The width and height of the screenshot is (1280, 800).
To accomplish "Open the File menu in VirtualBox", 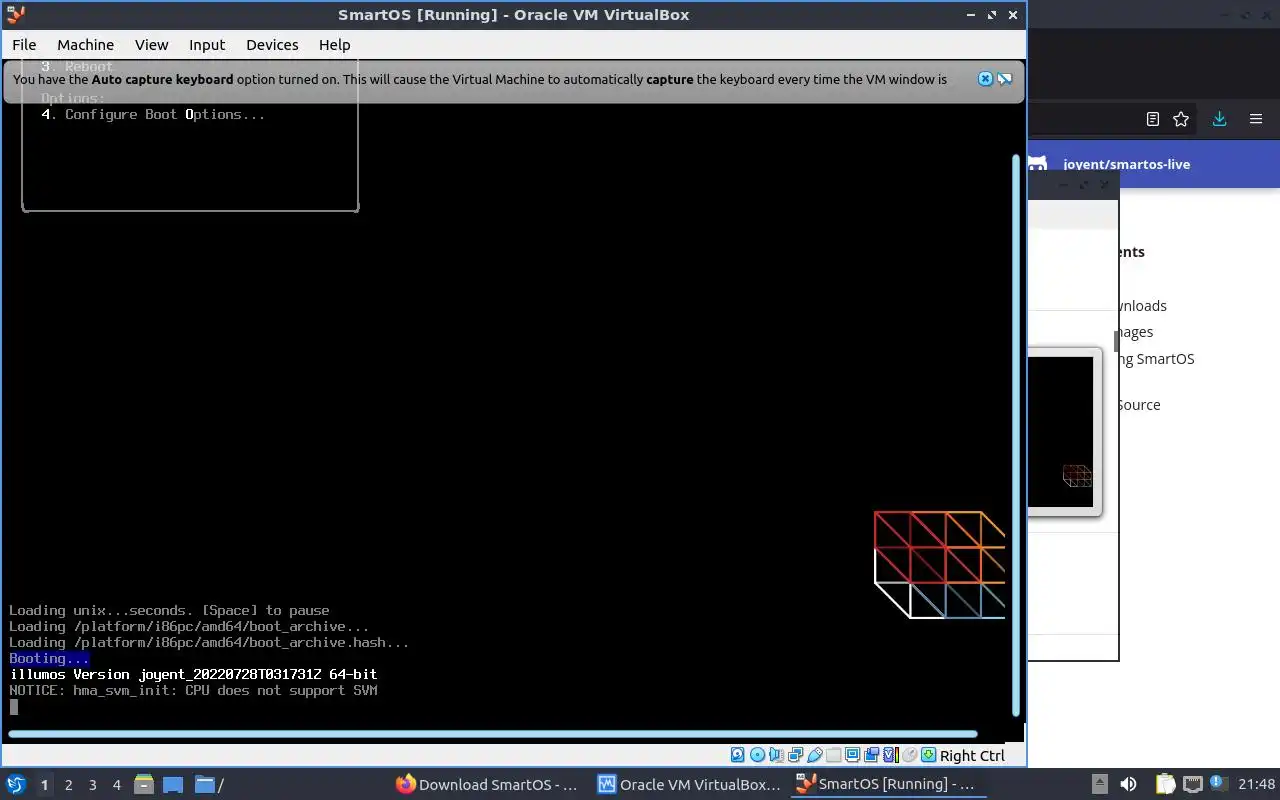I will click(x=24, y=45).
